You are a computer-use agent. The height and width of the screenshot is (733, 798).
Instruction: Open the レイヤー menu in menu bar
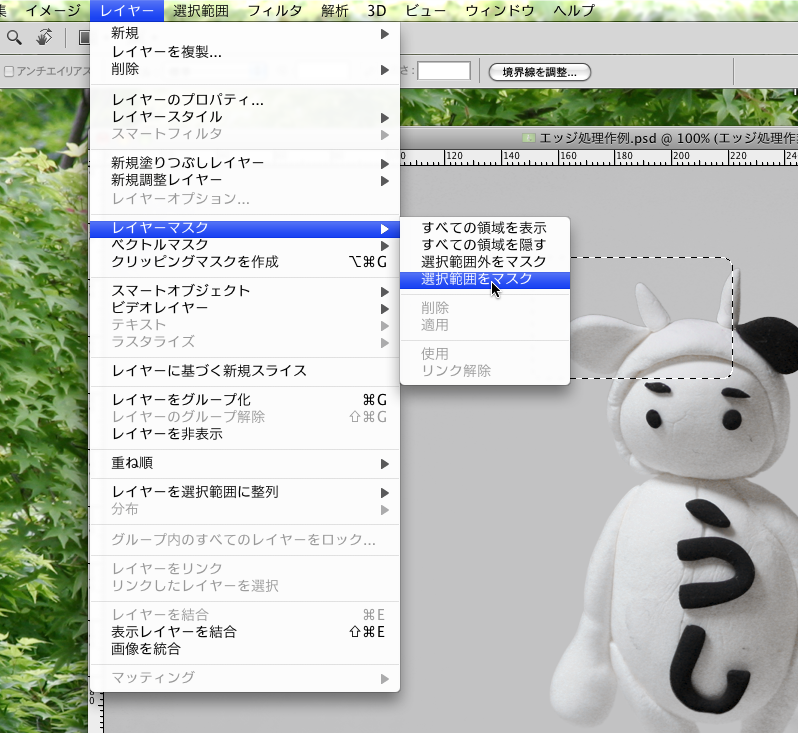[127, 11]
